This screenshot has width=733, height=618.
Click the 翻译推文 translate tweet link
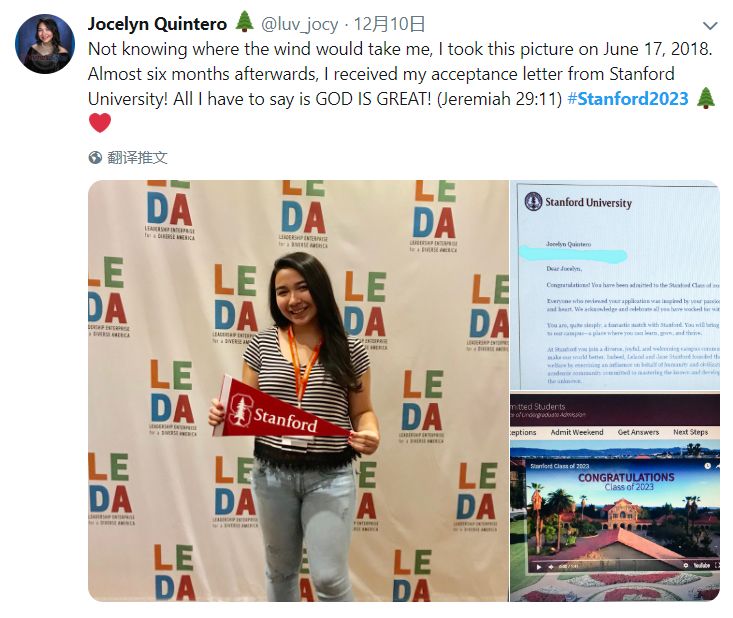137,158
